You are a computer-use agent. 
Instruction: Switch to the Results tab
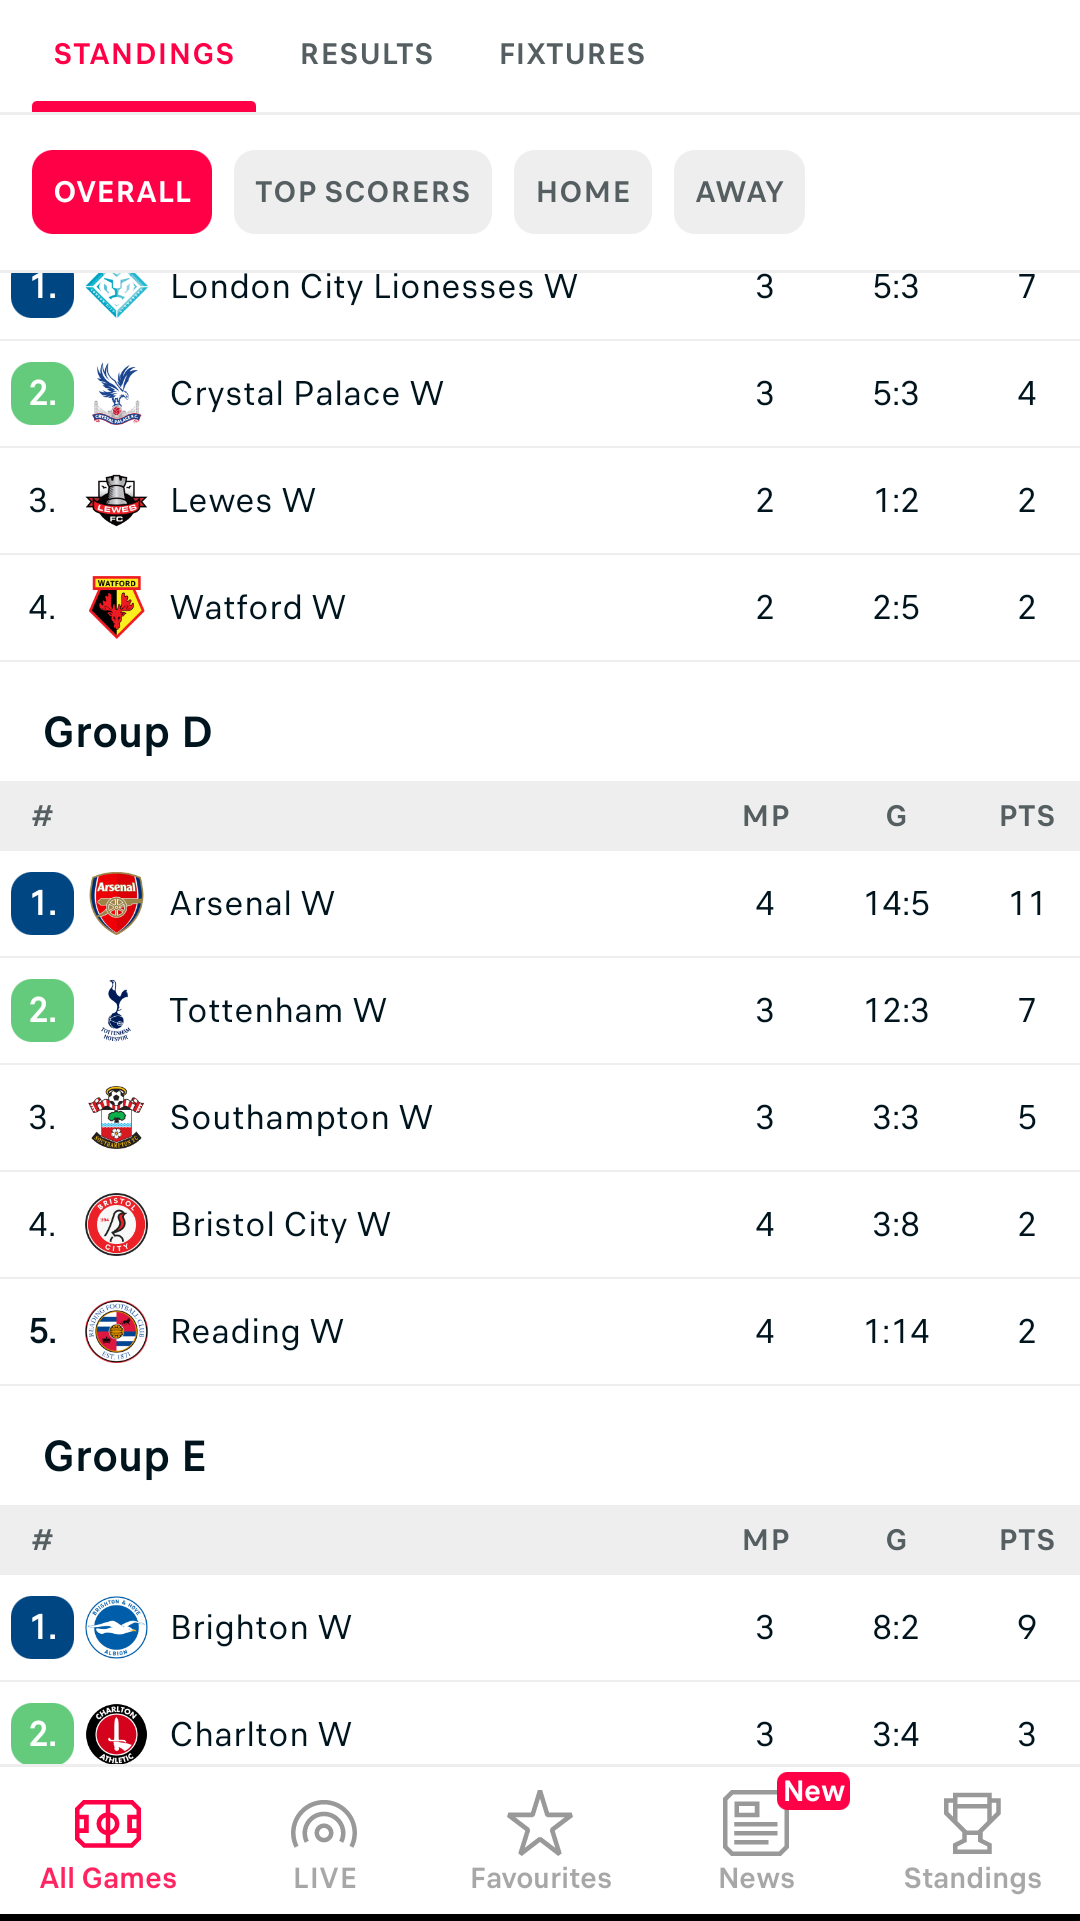coord(367,54)
